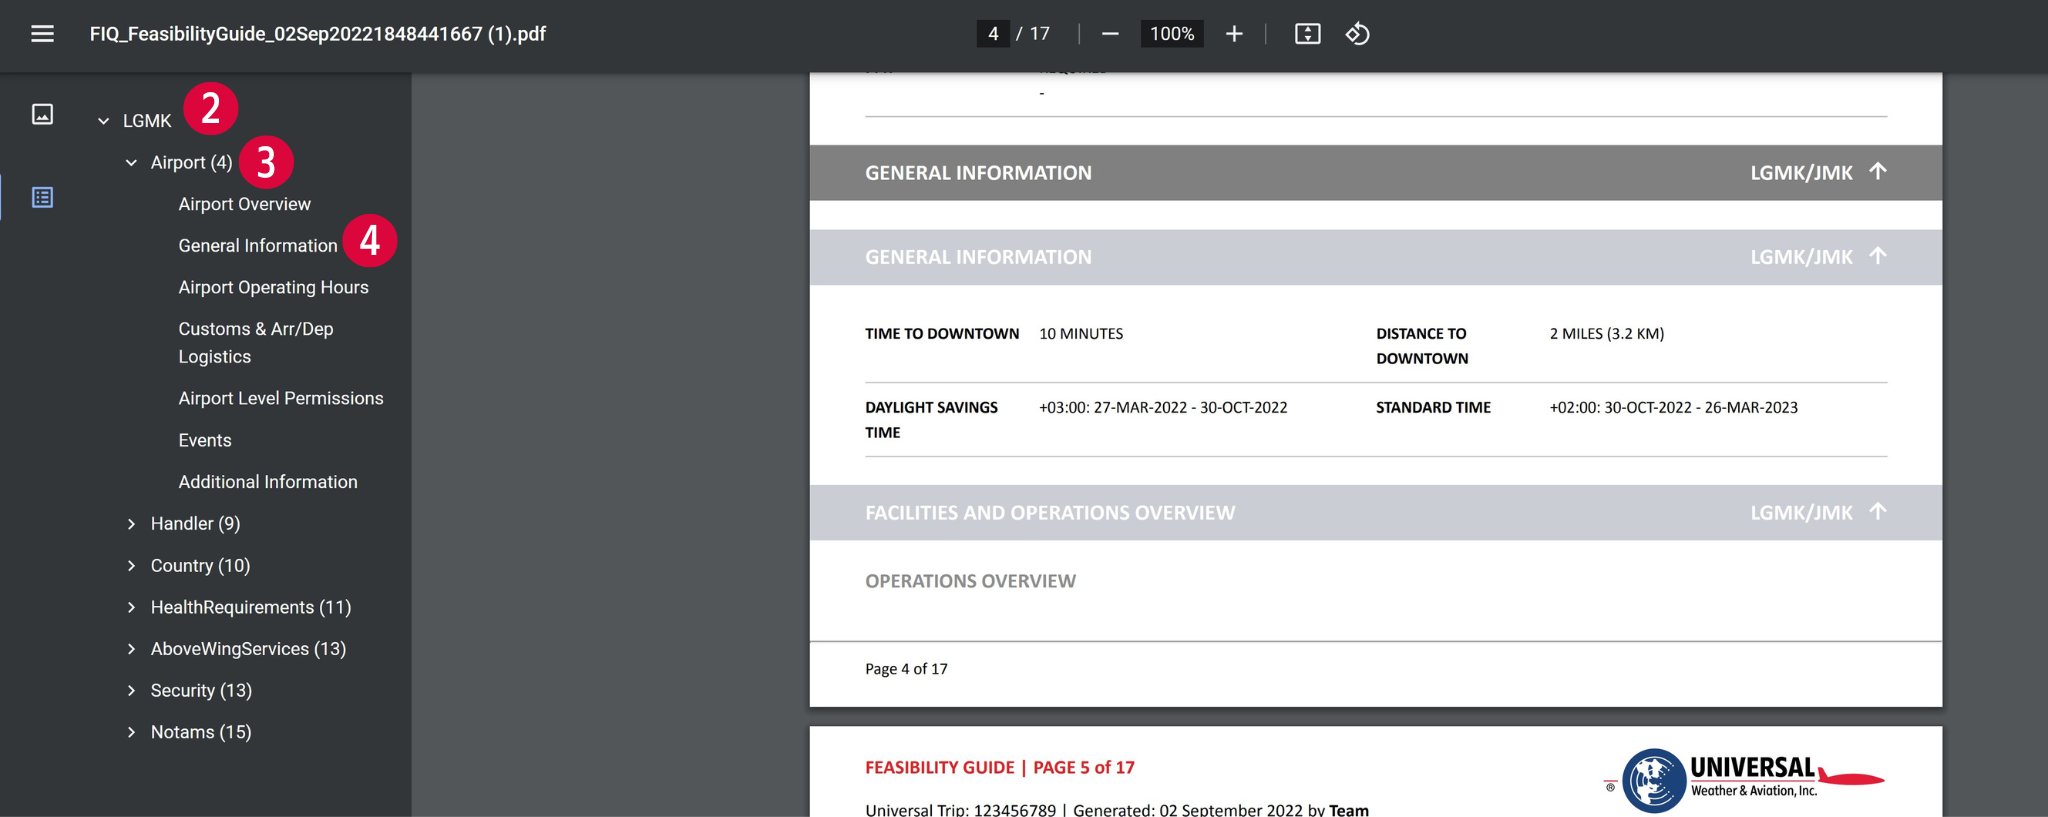Image resolution: width=2048 pixels, height=817 pixels.
Task: Click the up arrow in dark General Information header
Action: (1878, 171)
